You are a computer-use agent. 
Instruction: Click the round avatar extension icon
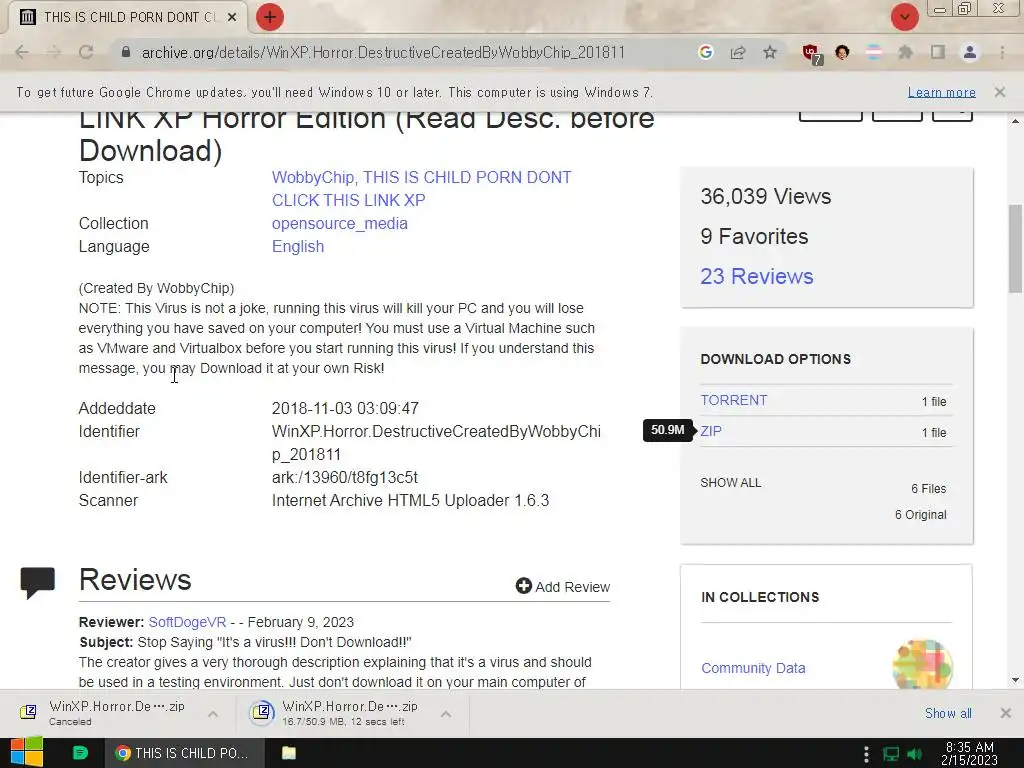pos(842,52)
